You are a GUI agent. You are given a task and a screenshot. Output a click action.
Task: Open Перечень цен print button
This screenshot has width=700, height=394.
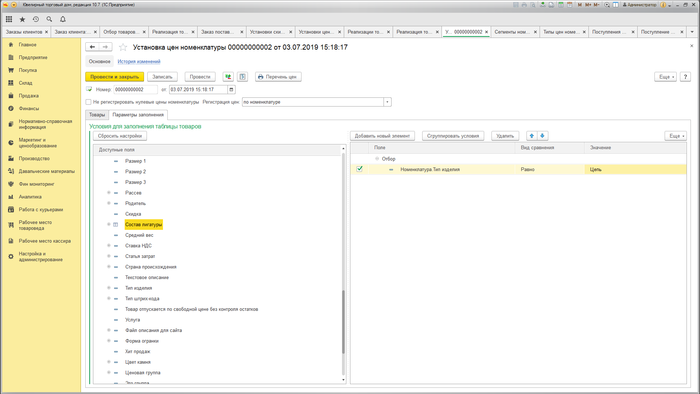pyautogui.click(x=279, y=77)
